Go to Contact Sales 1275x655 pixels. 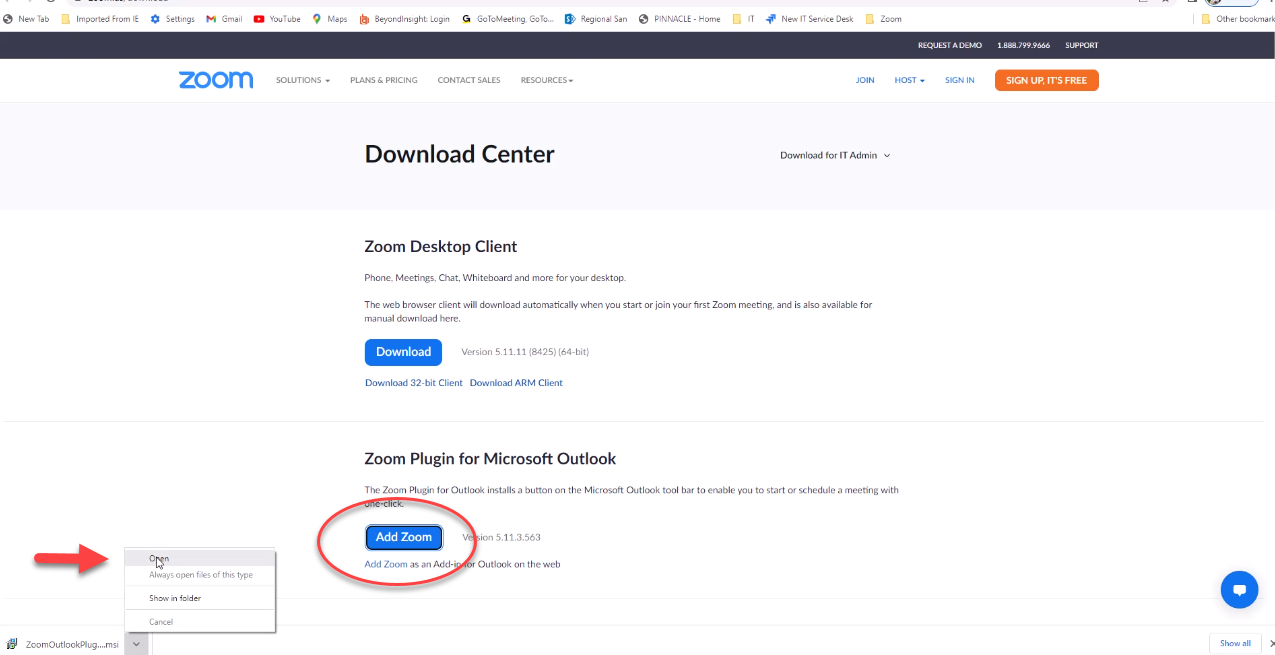(x=469, y=80)
